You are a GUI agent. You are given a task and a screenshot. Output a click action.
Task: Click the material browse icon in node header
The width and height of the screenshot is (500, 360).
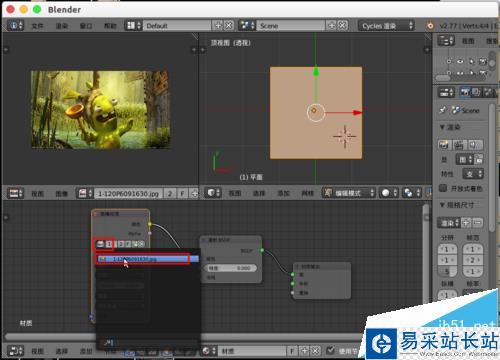click(209, 351)
